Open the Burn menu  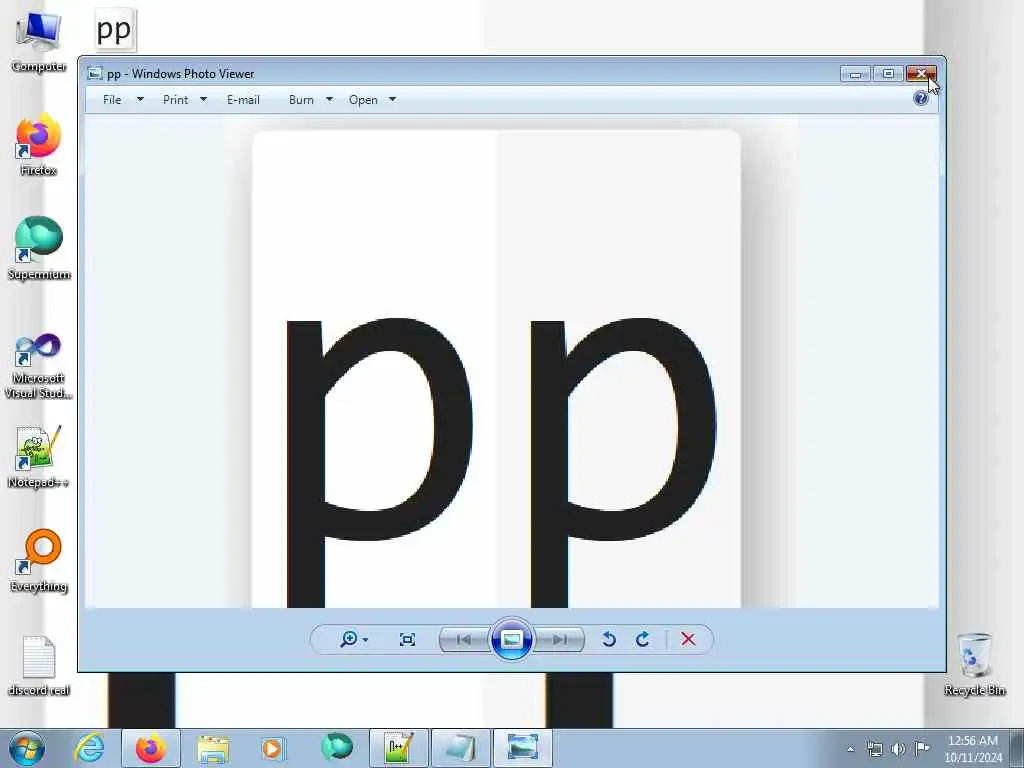point(301,100)
